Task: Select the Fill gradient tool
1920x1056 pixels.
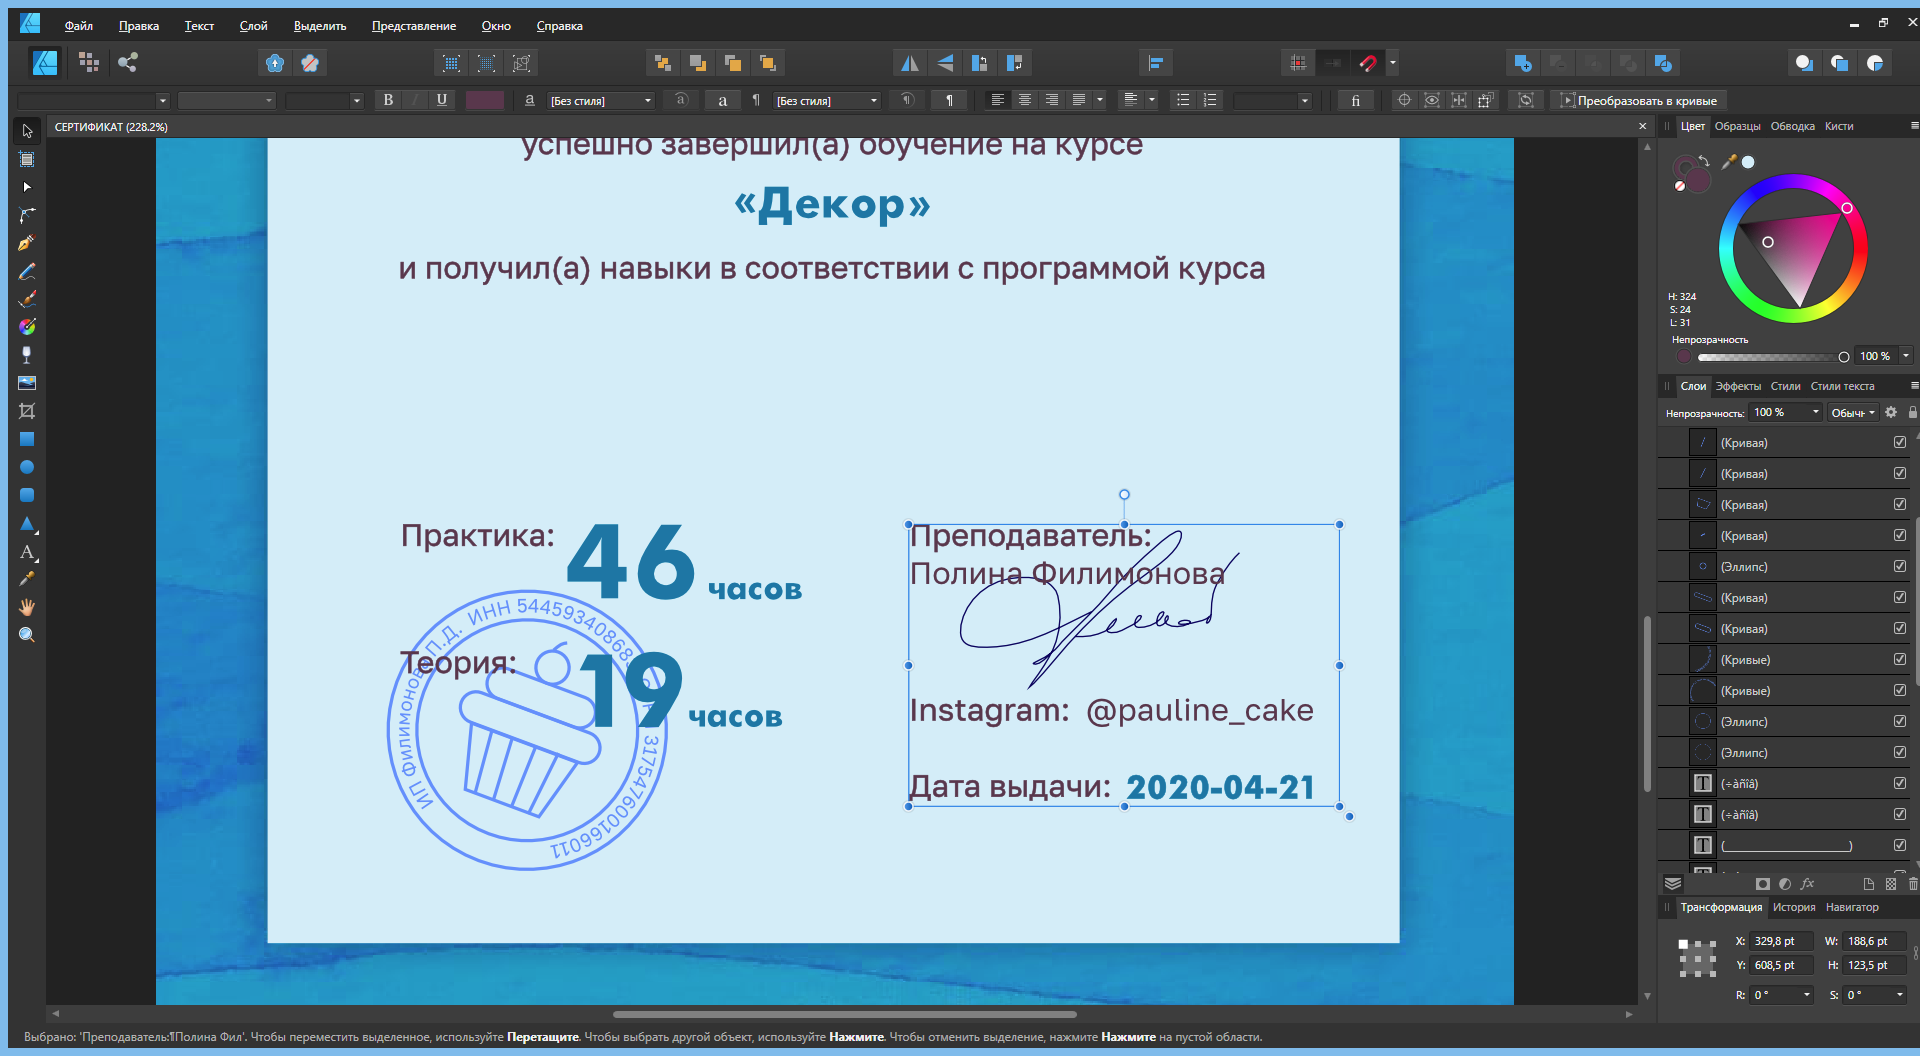Action: coord(27,327)
